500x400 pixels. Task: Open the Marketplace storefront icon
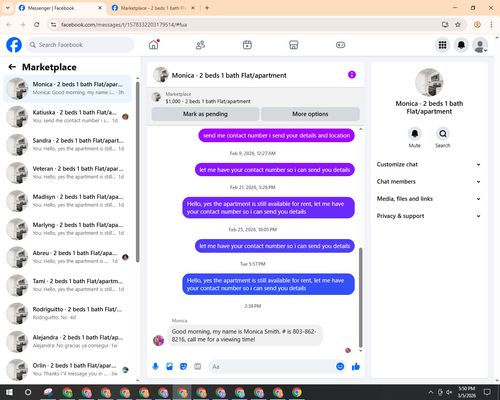pos(294,45)
